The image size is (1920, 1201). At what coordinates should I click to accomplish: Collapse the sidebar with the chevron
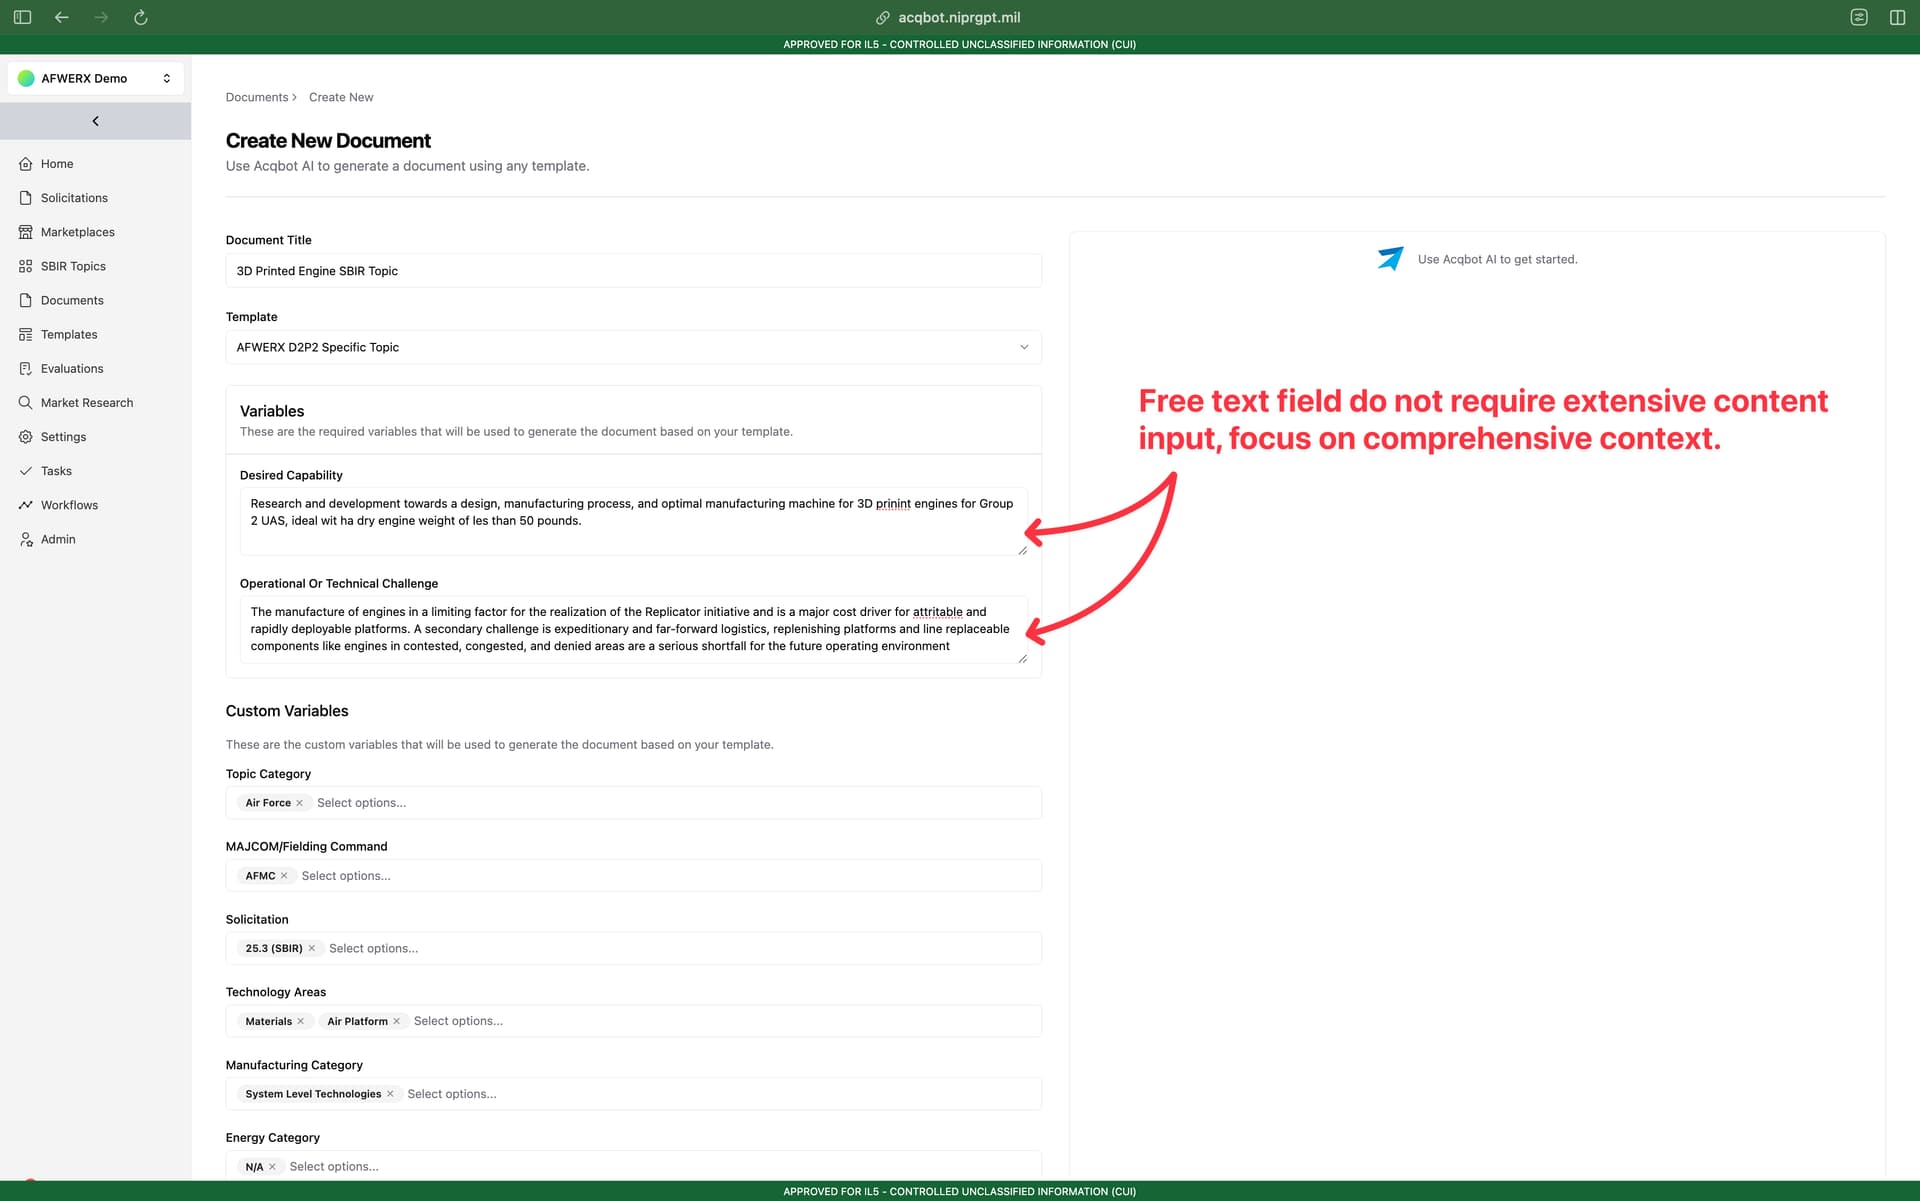coord(95,121)
